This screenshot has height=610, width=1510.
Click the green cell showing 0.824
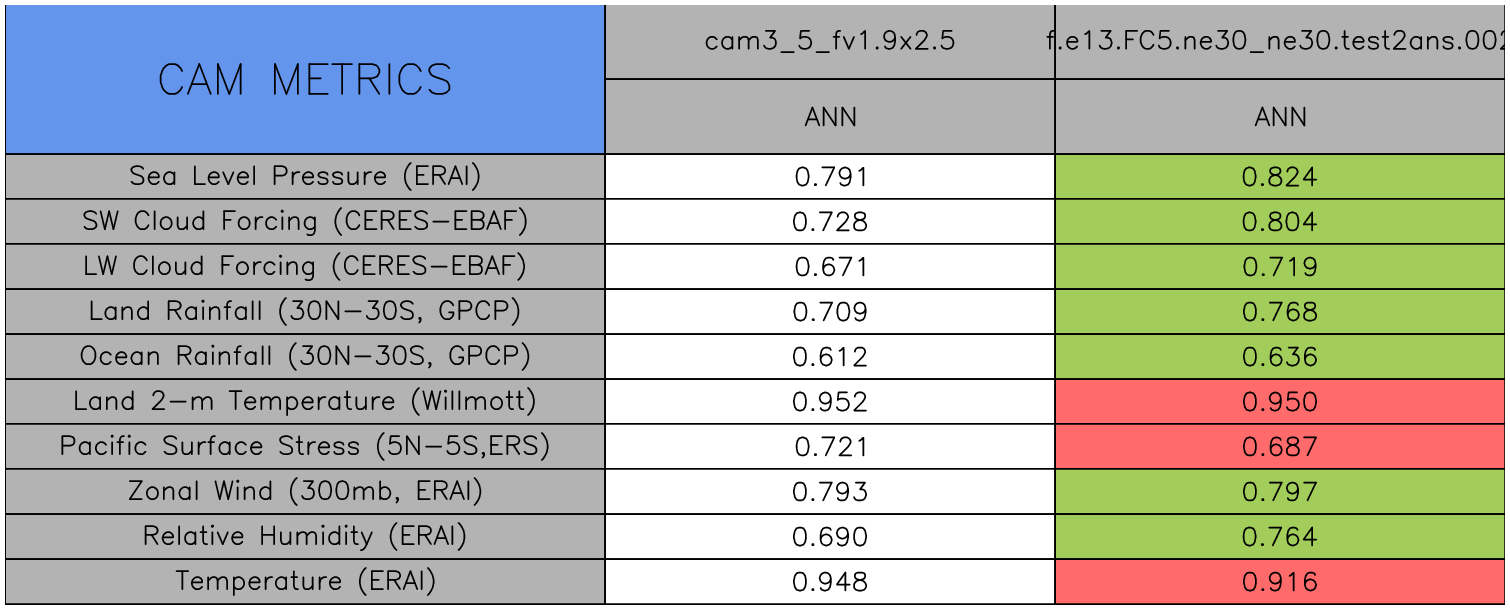pos(1280,177)
